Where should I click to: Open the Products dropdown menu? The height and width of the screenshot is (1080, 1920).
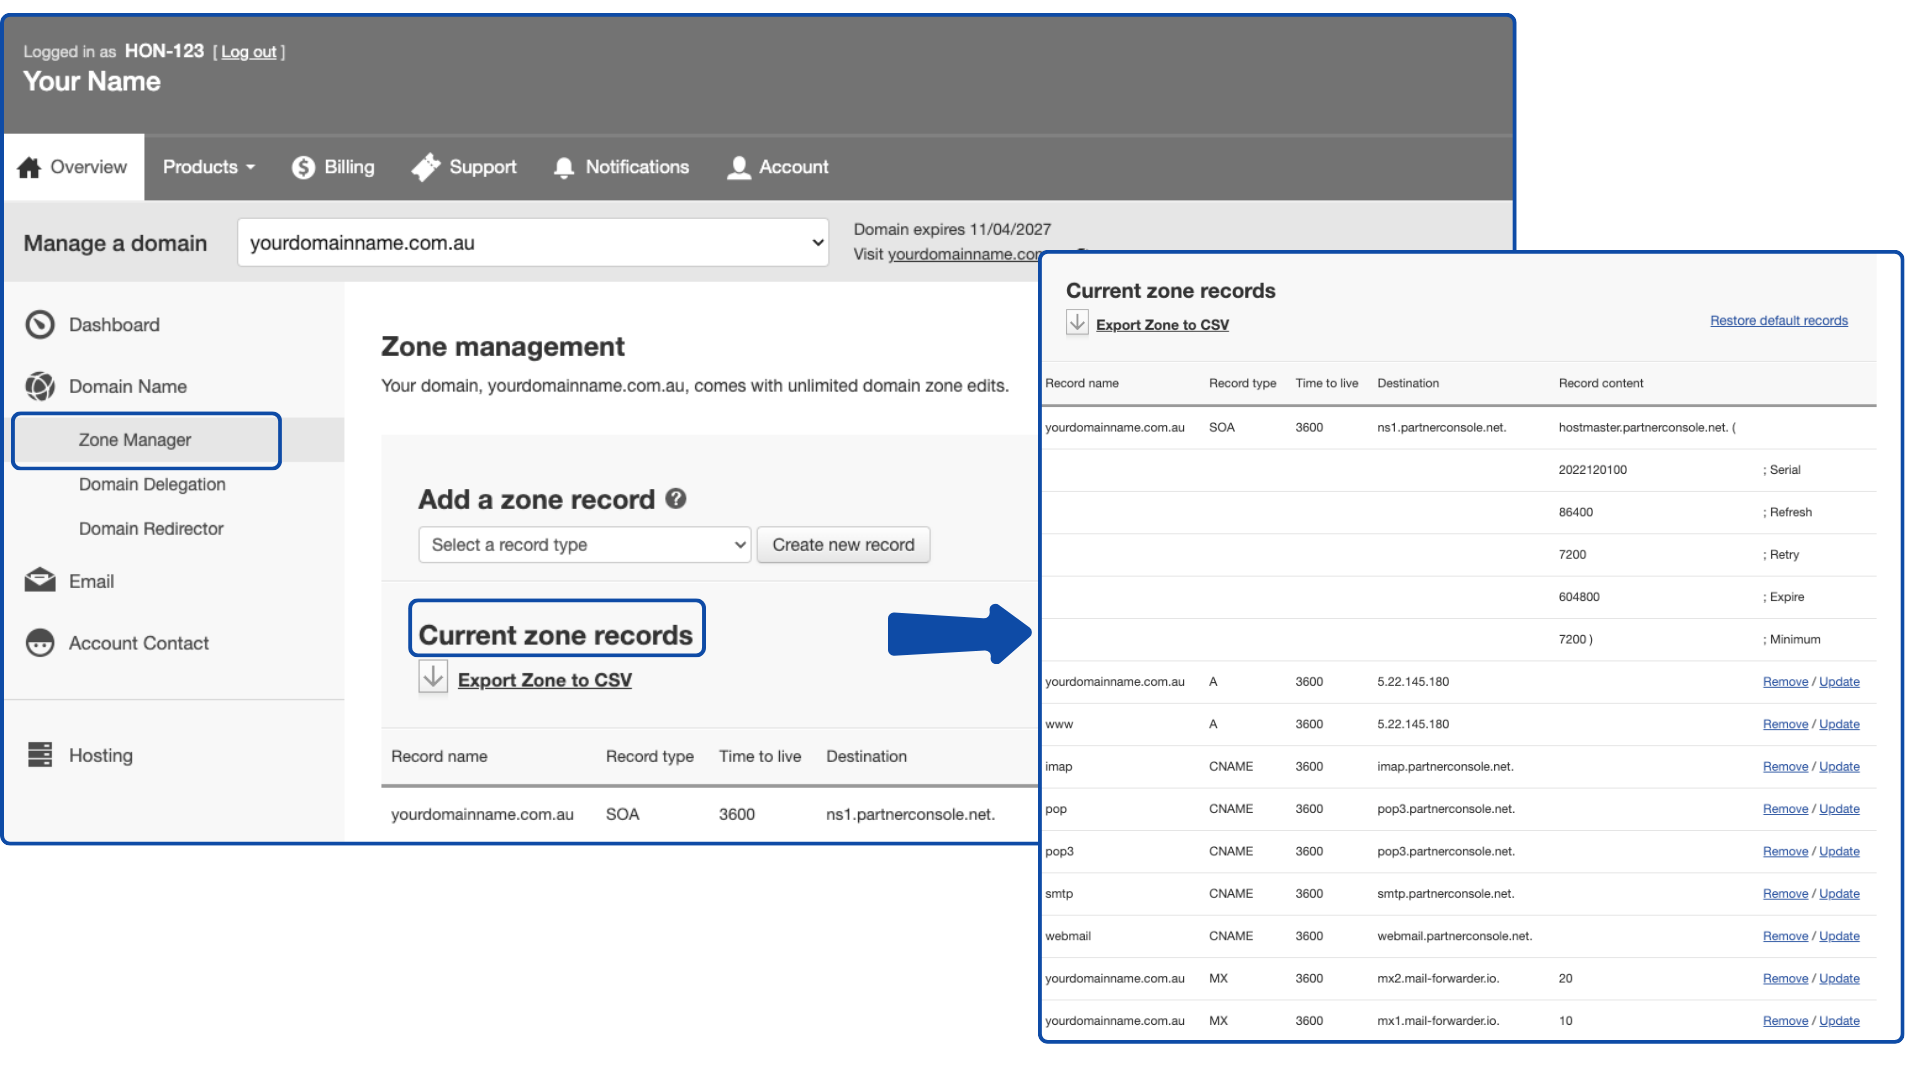tap(209, 167)
